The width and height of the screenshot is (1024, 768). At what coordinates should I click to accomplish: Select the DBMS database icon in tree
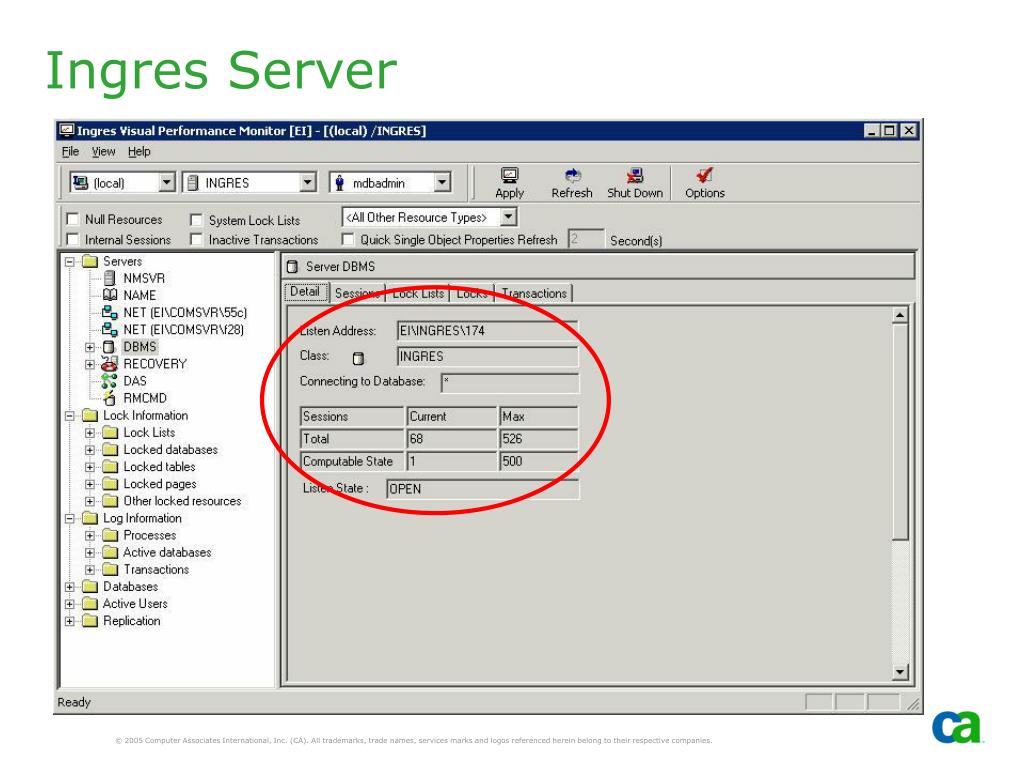109,347
